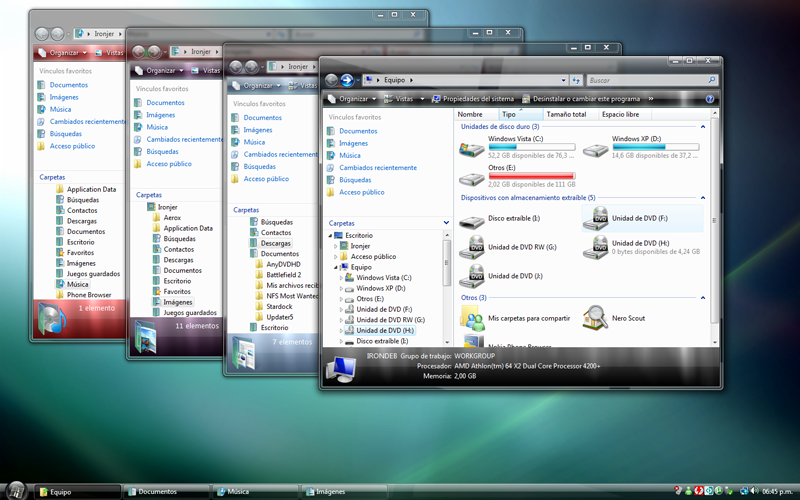
Task: Collapse Dispositivos con almacenamiento extraíble group
Action: tap(703, 197)
